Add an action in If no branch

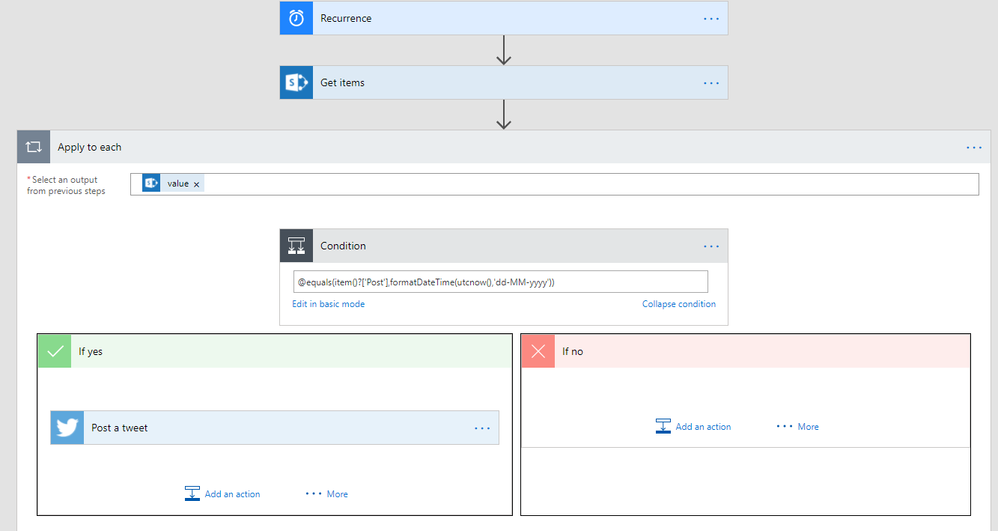click(694, 427)
